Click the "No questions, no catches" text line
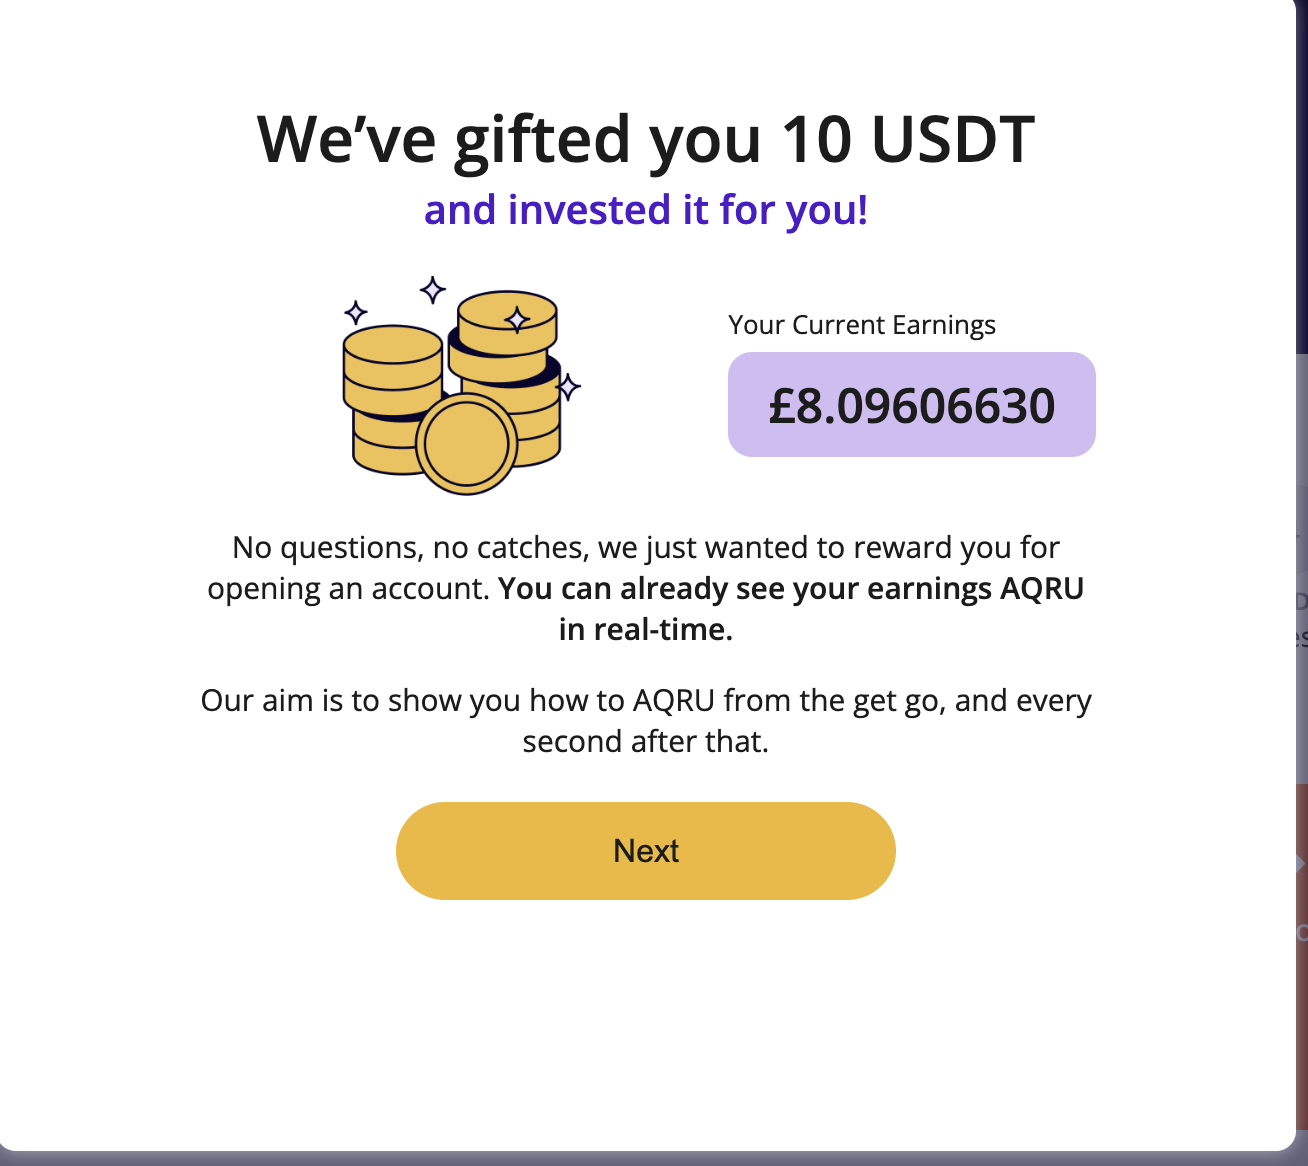The height and width of the screenshot is (1166, 1308). [645, 548]
